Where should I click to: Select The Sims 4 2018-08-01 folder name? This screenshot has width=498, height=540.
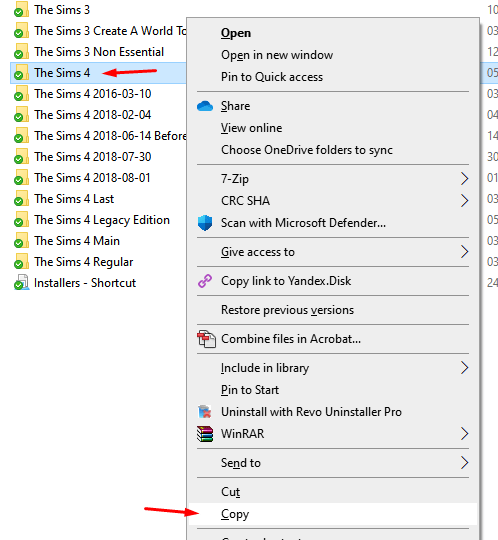92,178
